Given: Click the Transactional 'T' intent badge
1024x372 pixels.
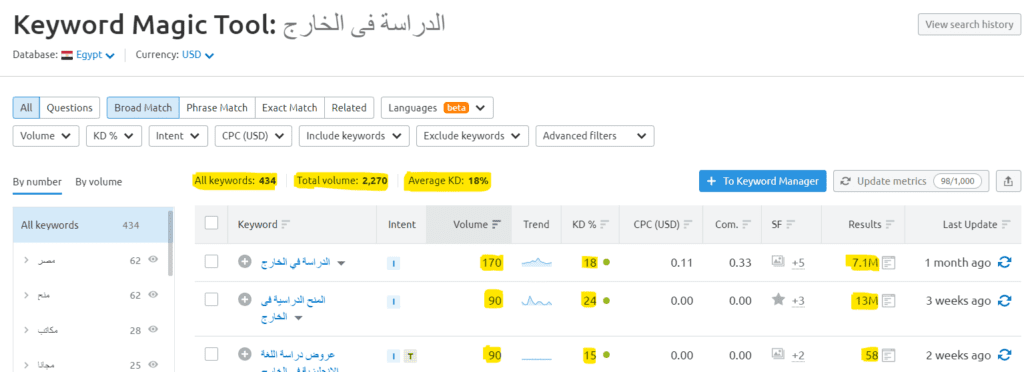Looking at the screenshot, I should click(x=409, y=356).
